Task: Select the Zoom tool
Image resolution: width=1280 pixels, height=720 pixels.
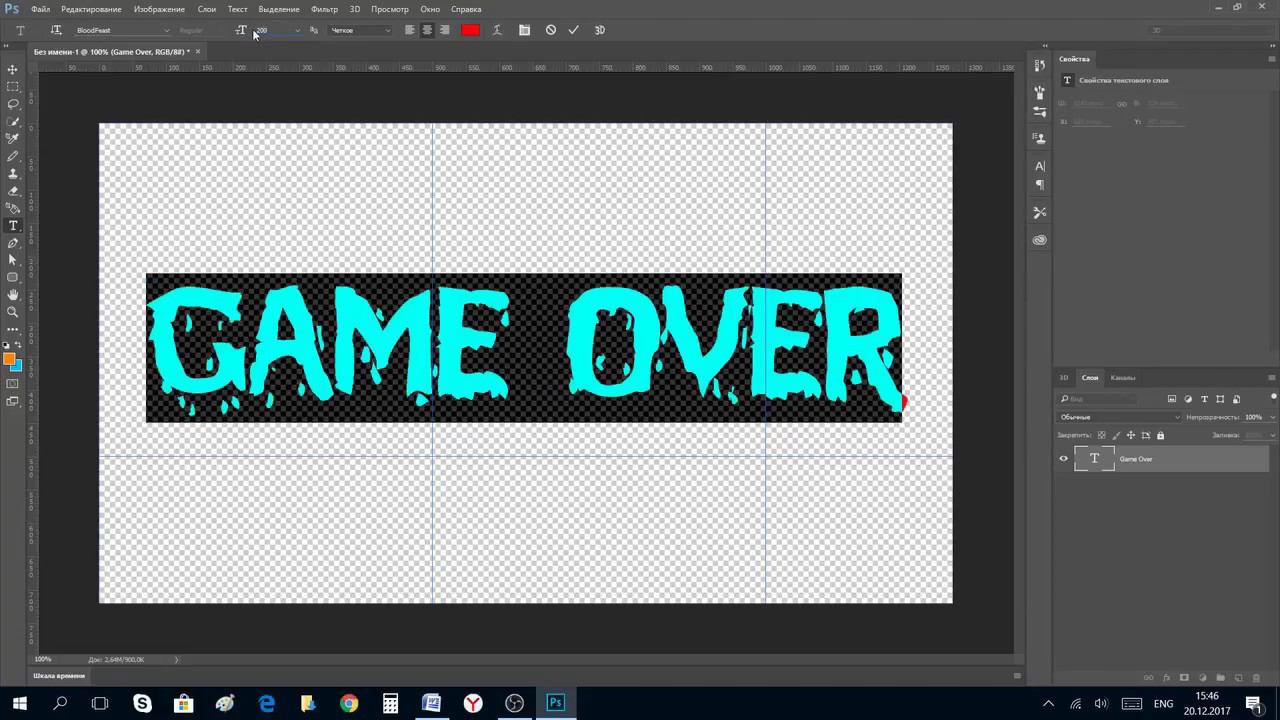Action: tap(13, 312)
